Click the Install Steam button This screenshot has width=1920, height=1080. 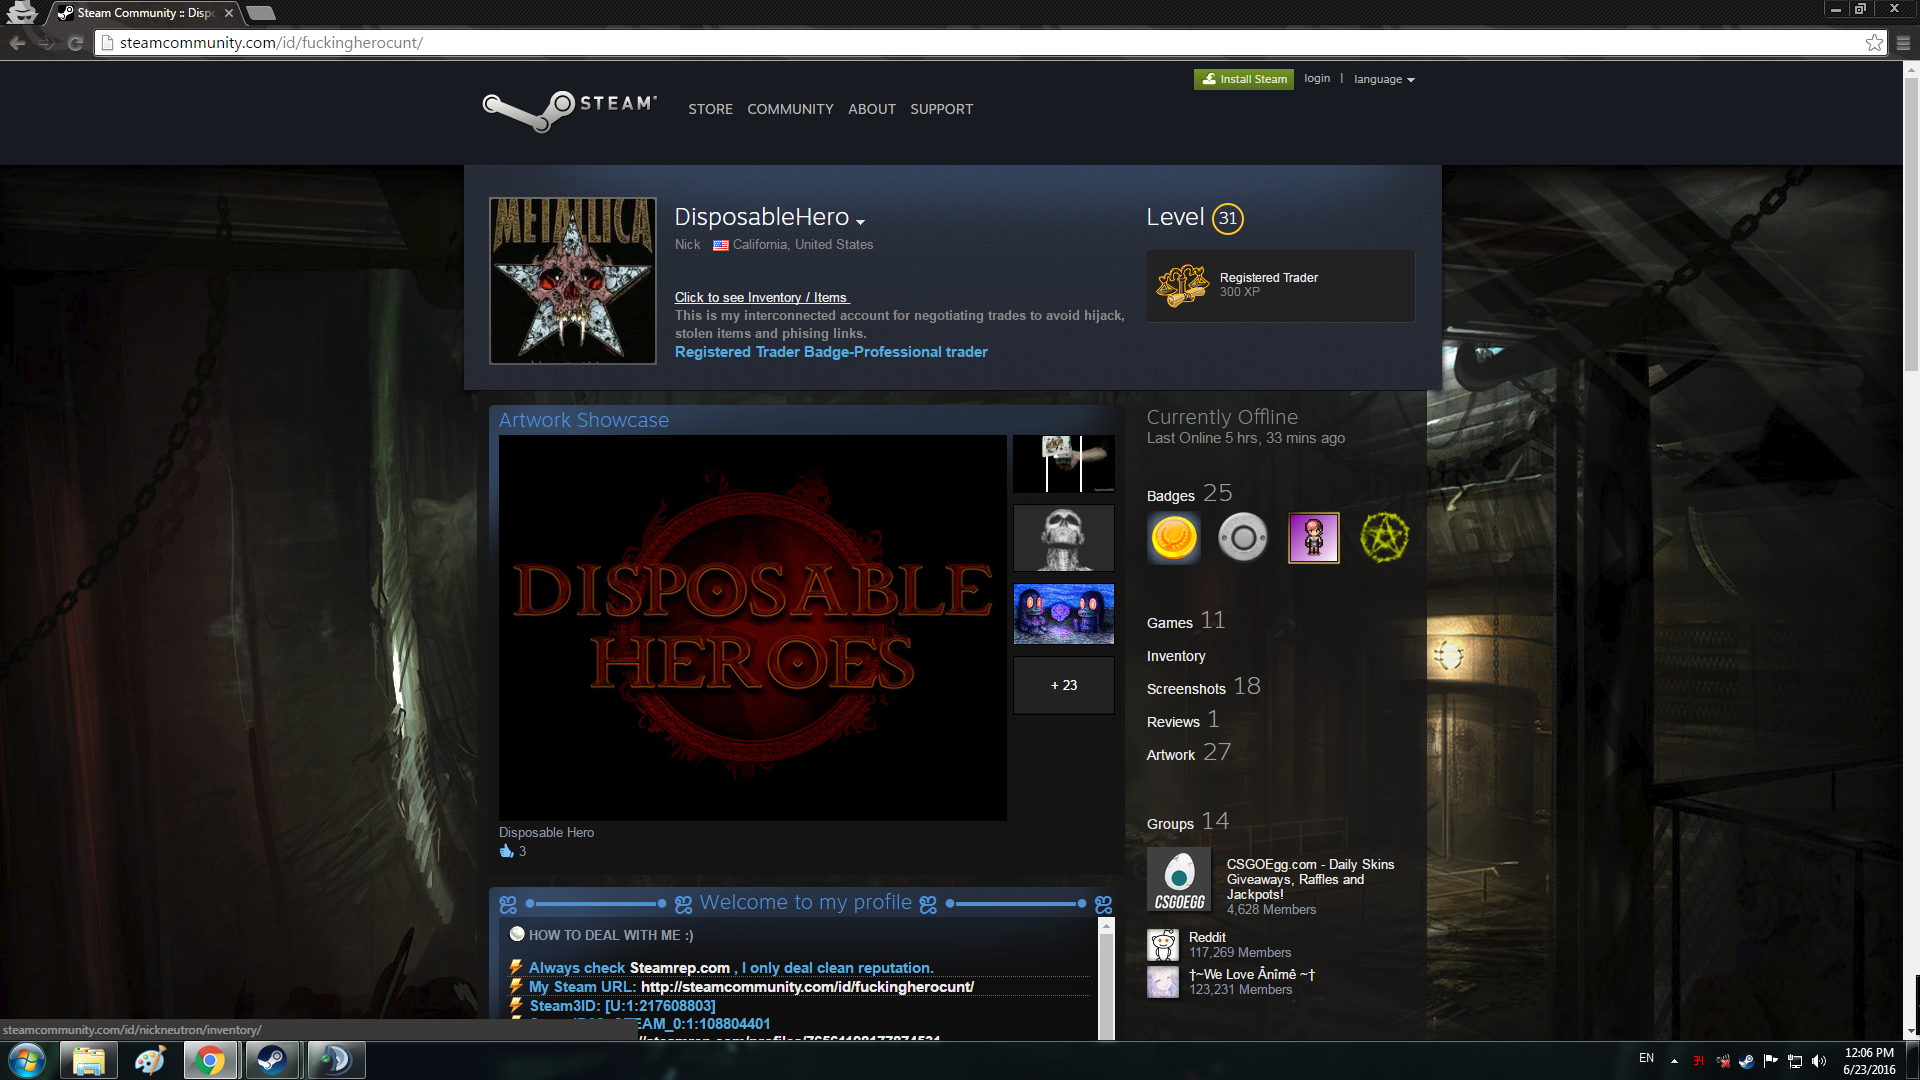pos(1244,79)
